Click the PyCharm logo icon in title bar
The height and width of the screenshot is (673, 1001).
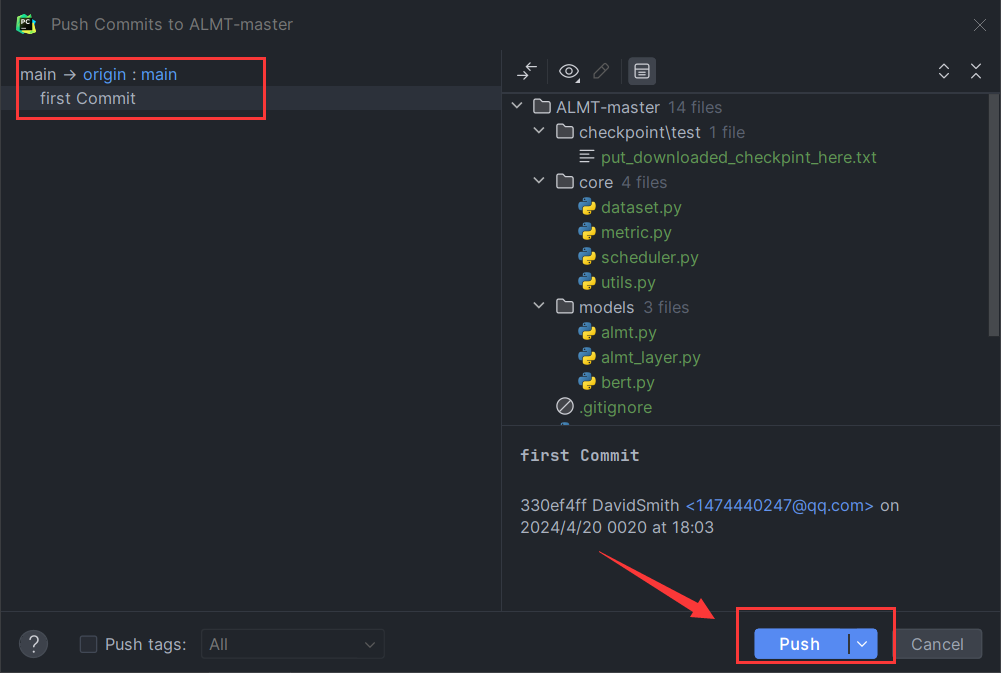coord(26,24)
